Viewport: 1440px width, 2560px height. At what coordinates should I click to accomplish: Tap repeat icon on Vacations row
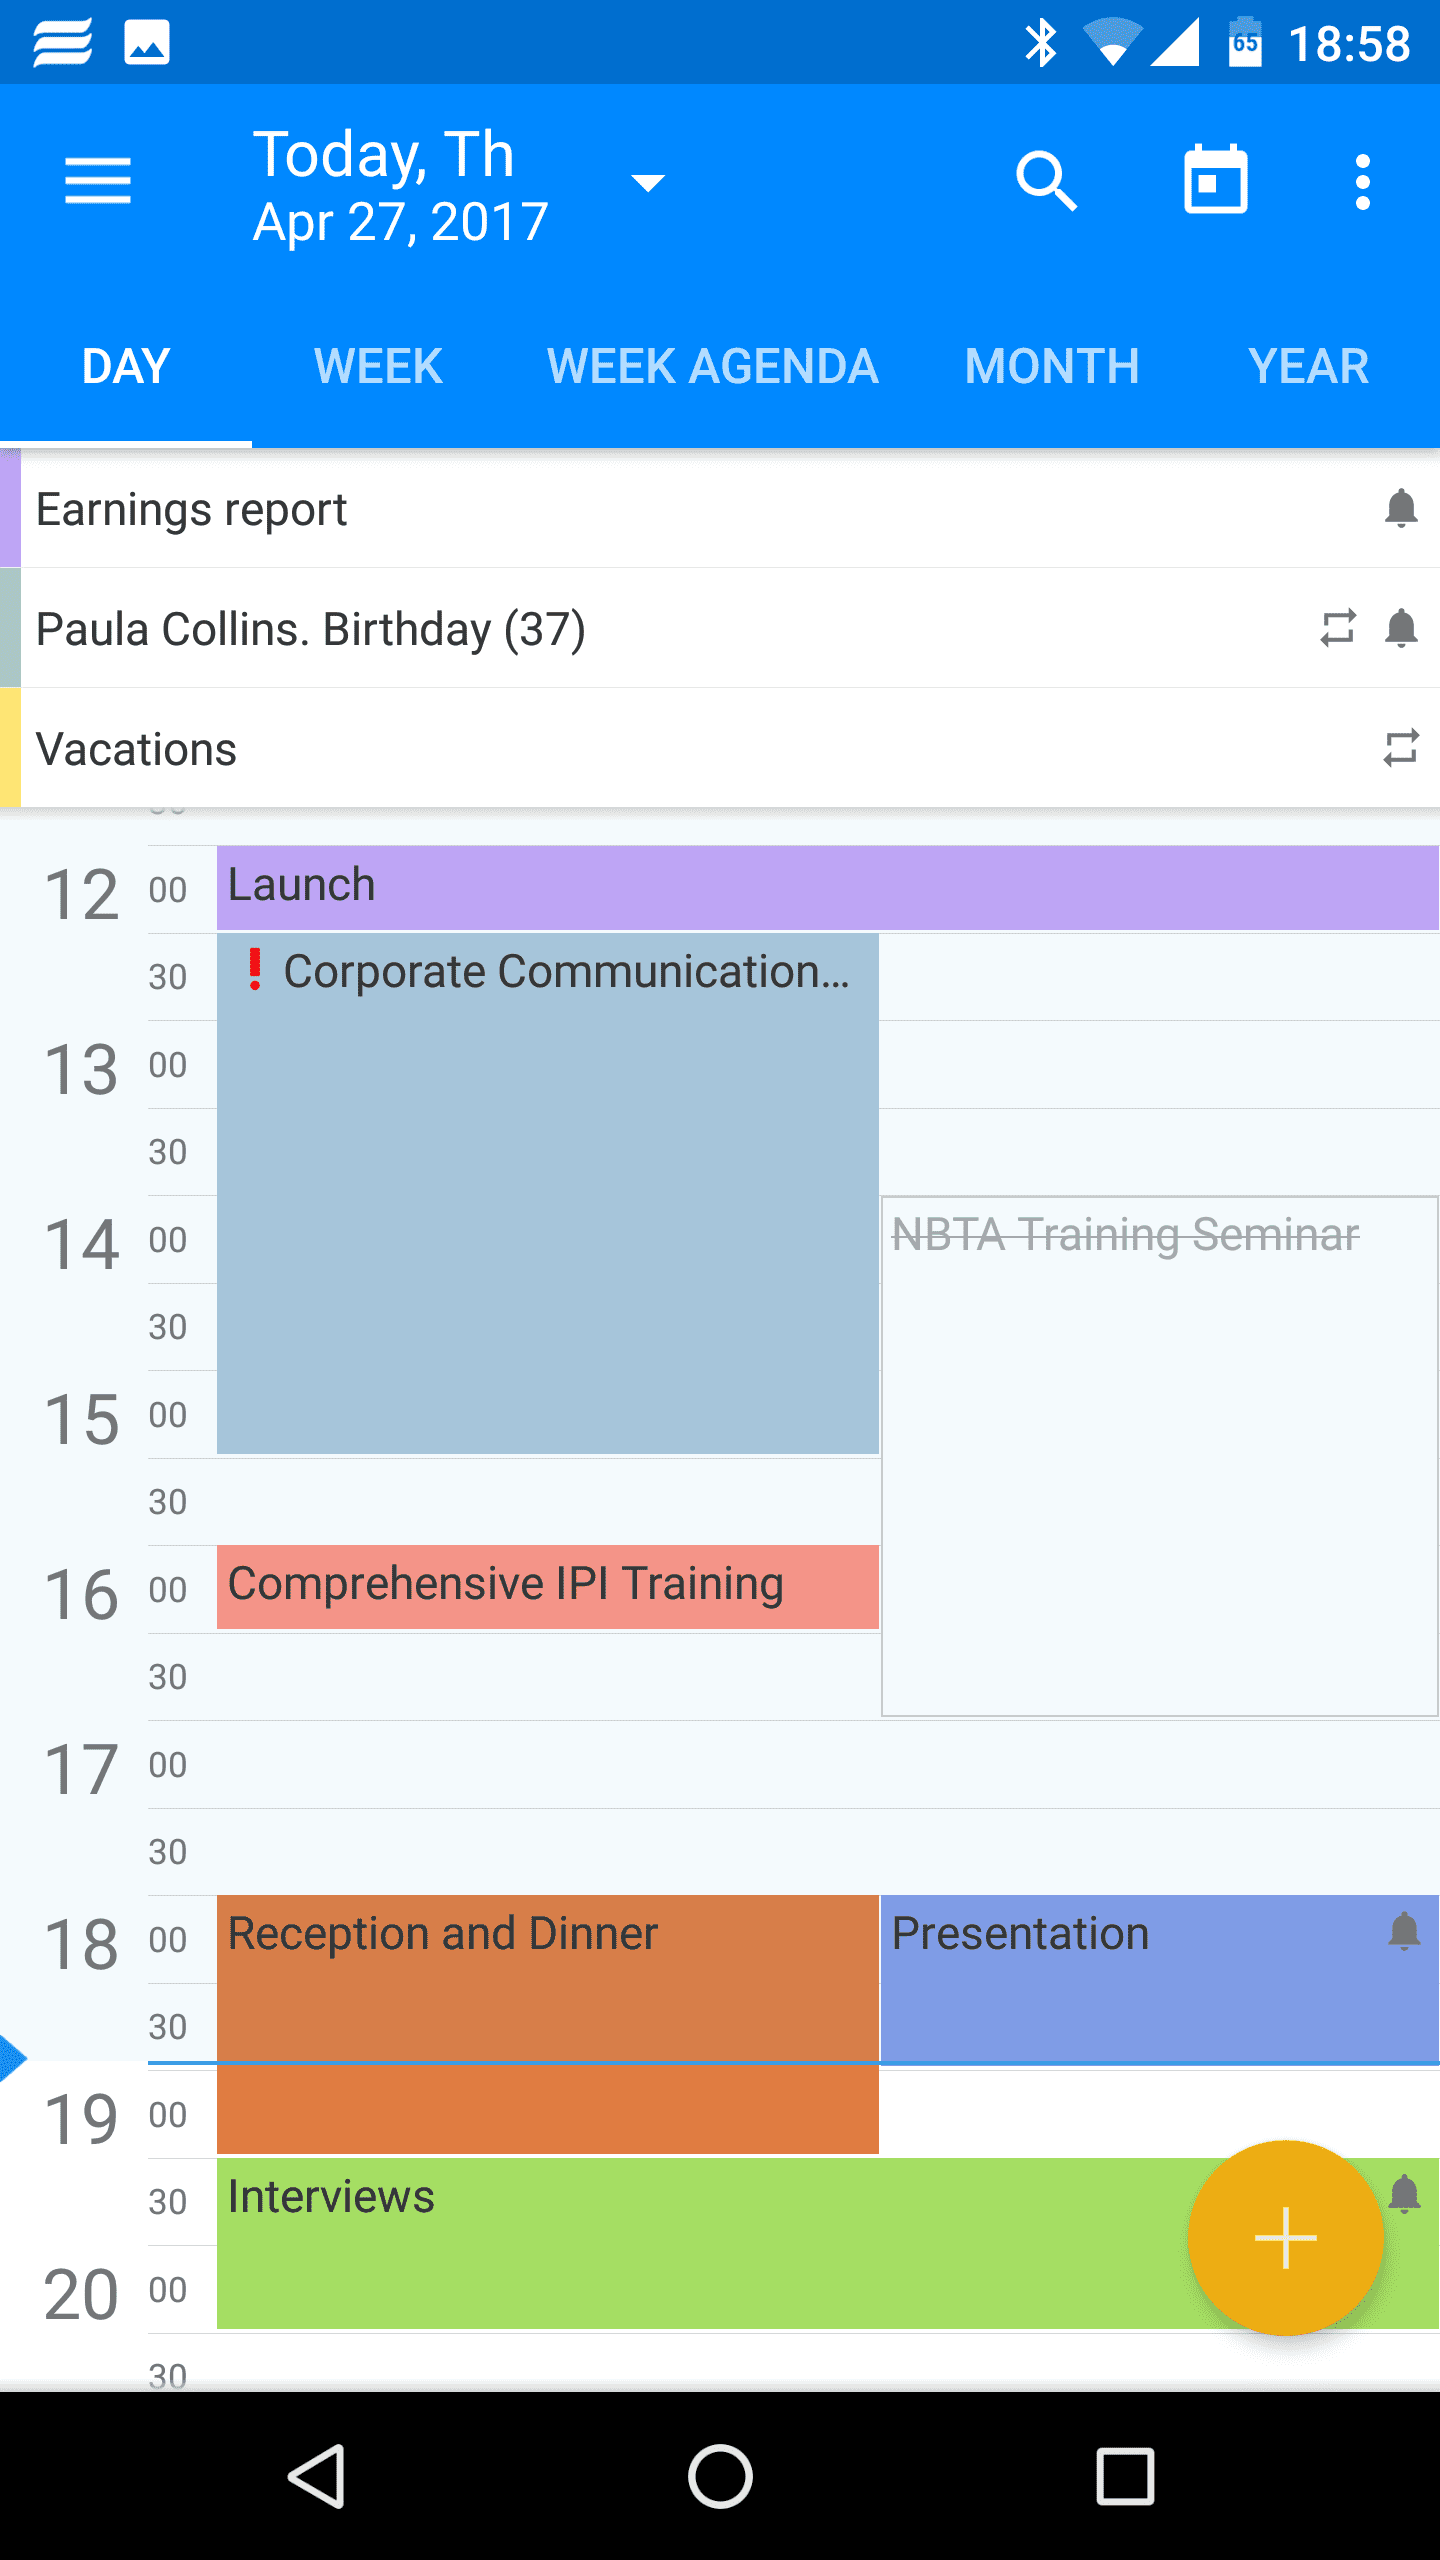click(1401, 748)
